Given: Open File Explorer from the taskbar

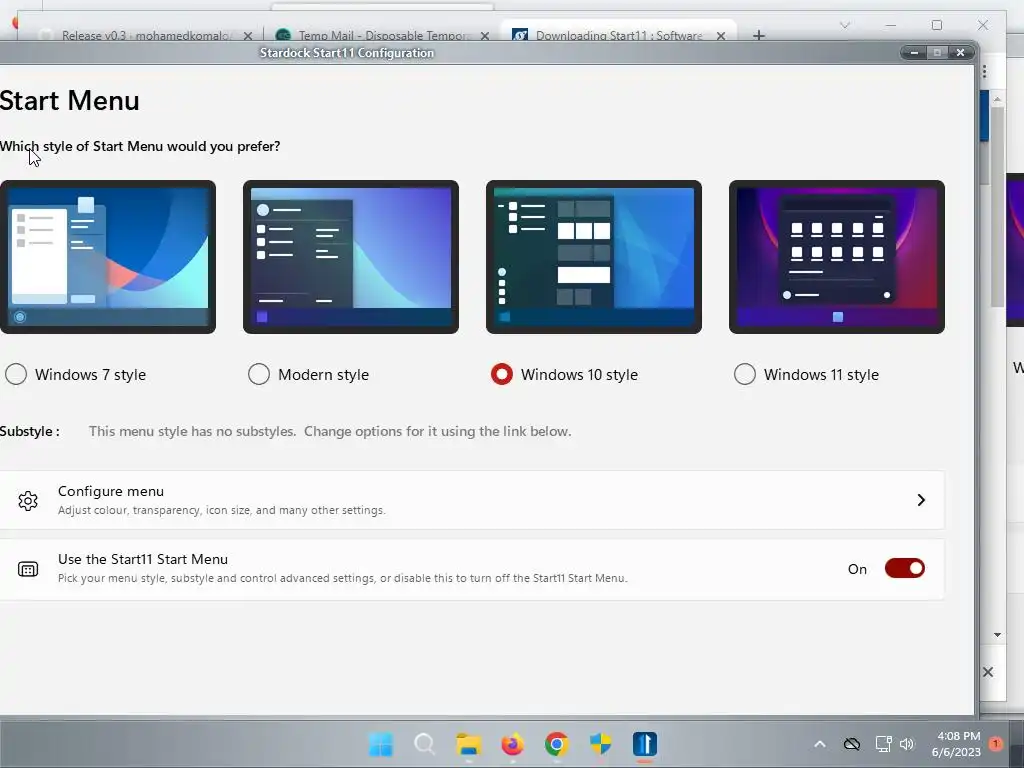Looking at the screenshot, I should [468, 744].
